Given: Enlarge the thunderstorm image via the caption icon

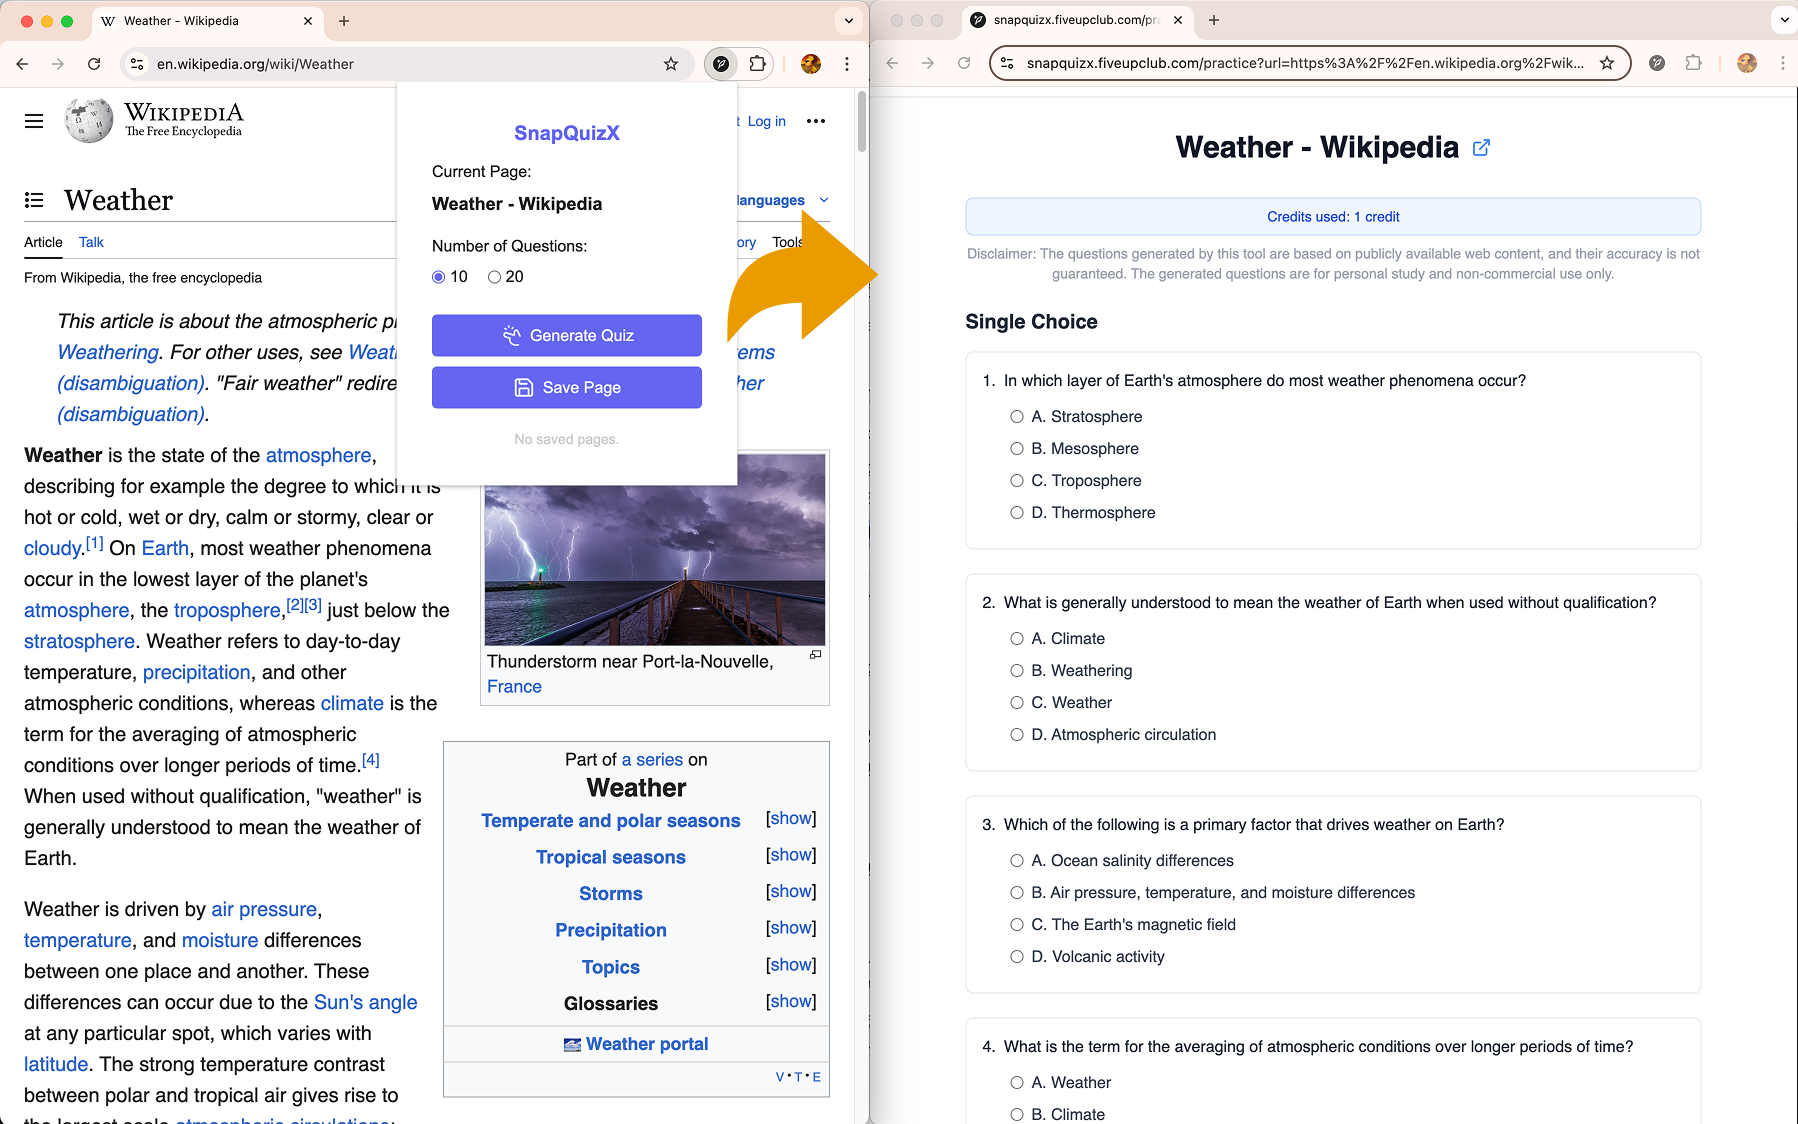Looking at the screenshot, I should (x=815, y=655).
